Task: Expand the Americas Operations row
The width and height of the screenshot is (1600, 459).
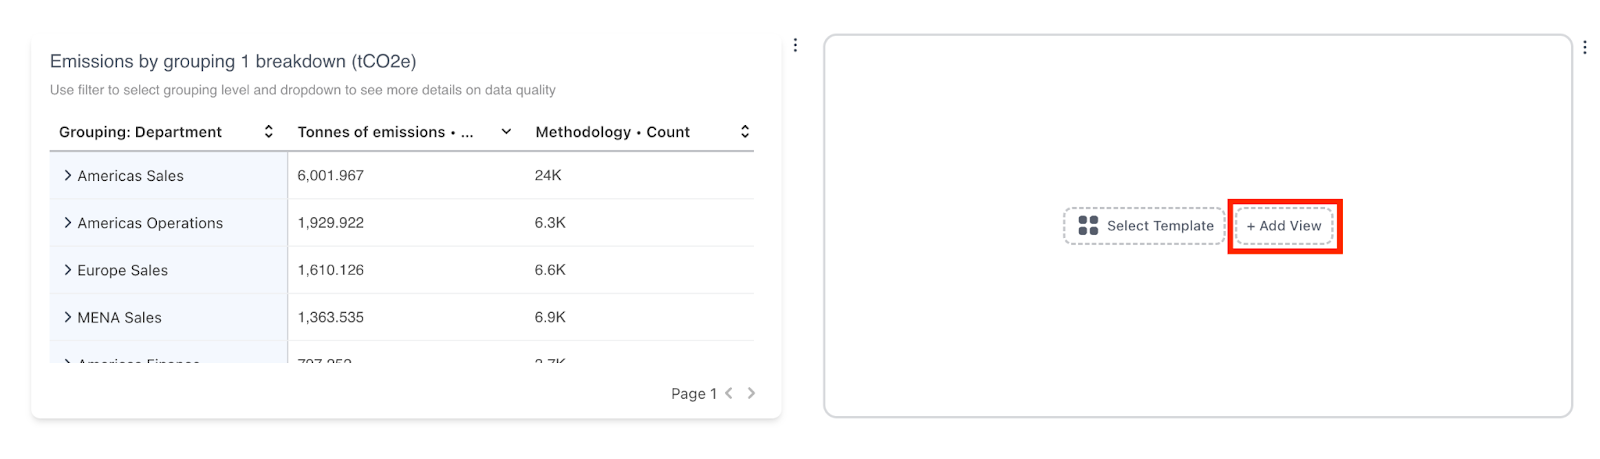Action: coord(68,222)
